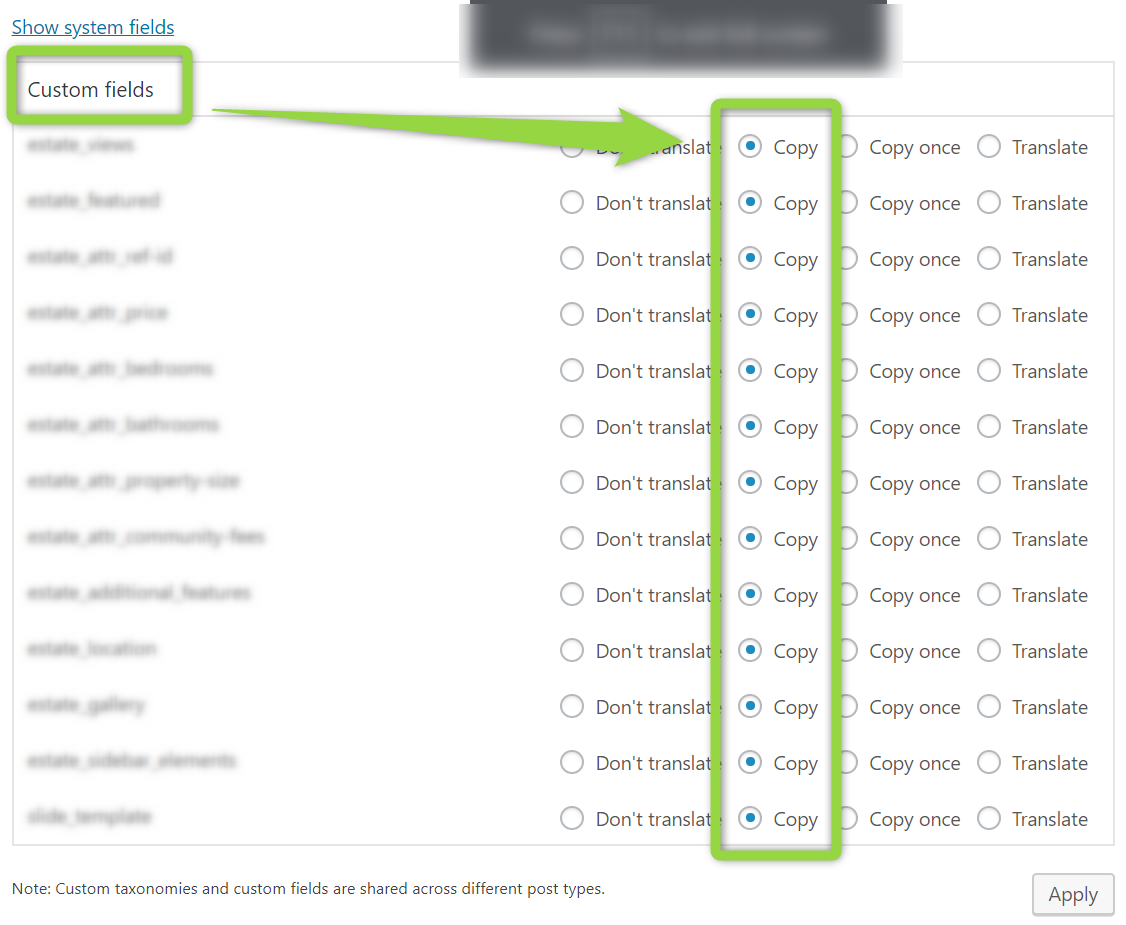Choose Translate for estate_sidebar_elements
Image resolution: width=1126 pixels, height=925 pixels.
coord(989,763)
